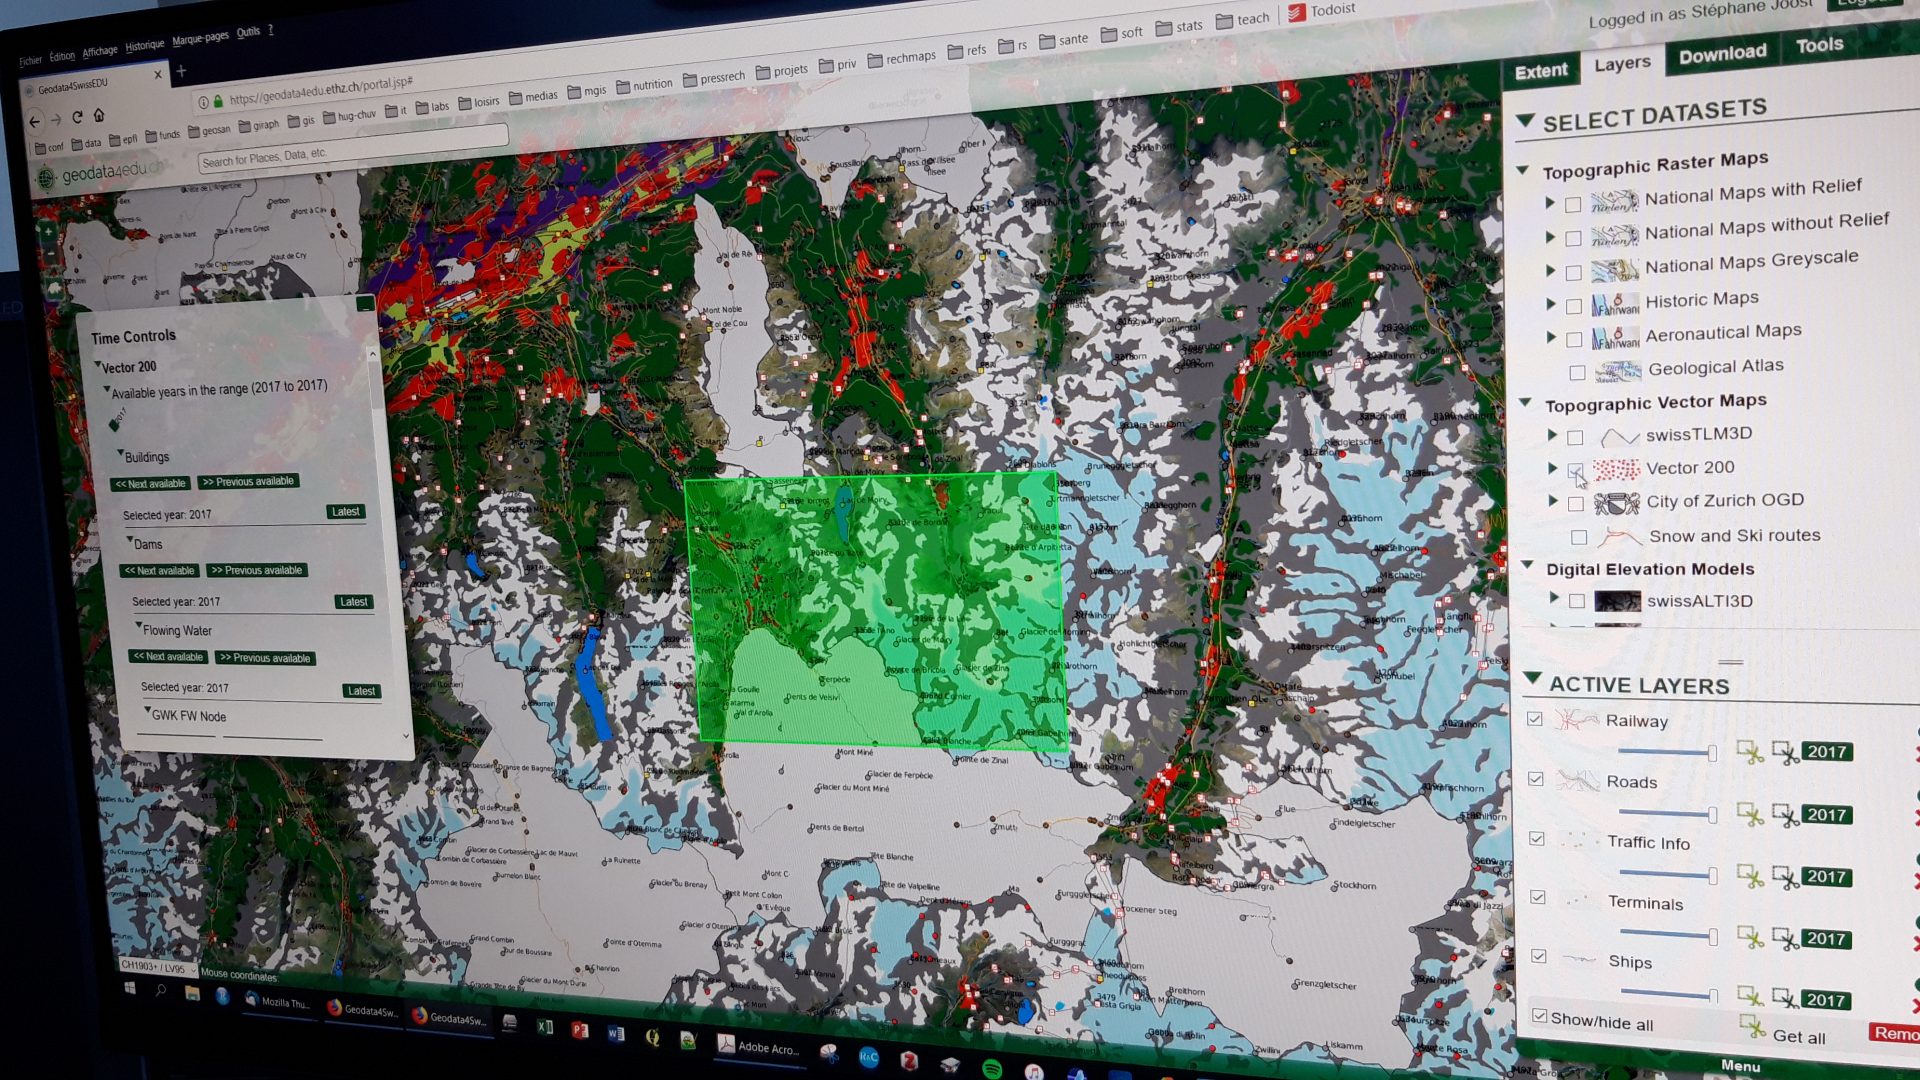This screenshot has height=1080, width=1920.
Task: Toggle the Show/hide all checkbox
Action: pos(1538,1015)
